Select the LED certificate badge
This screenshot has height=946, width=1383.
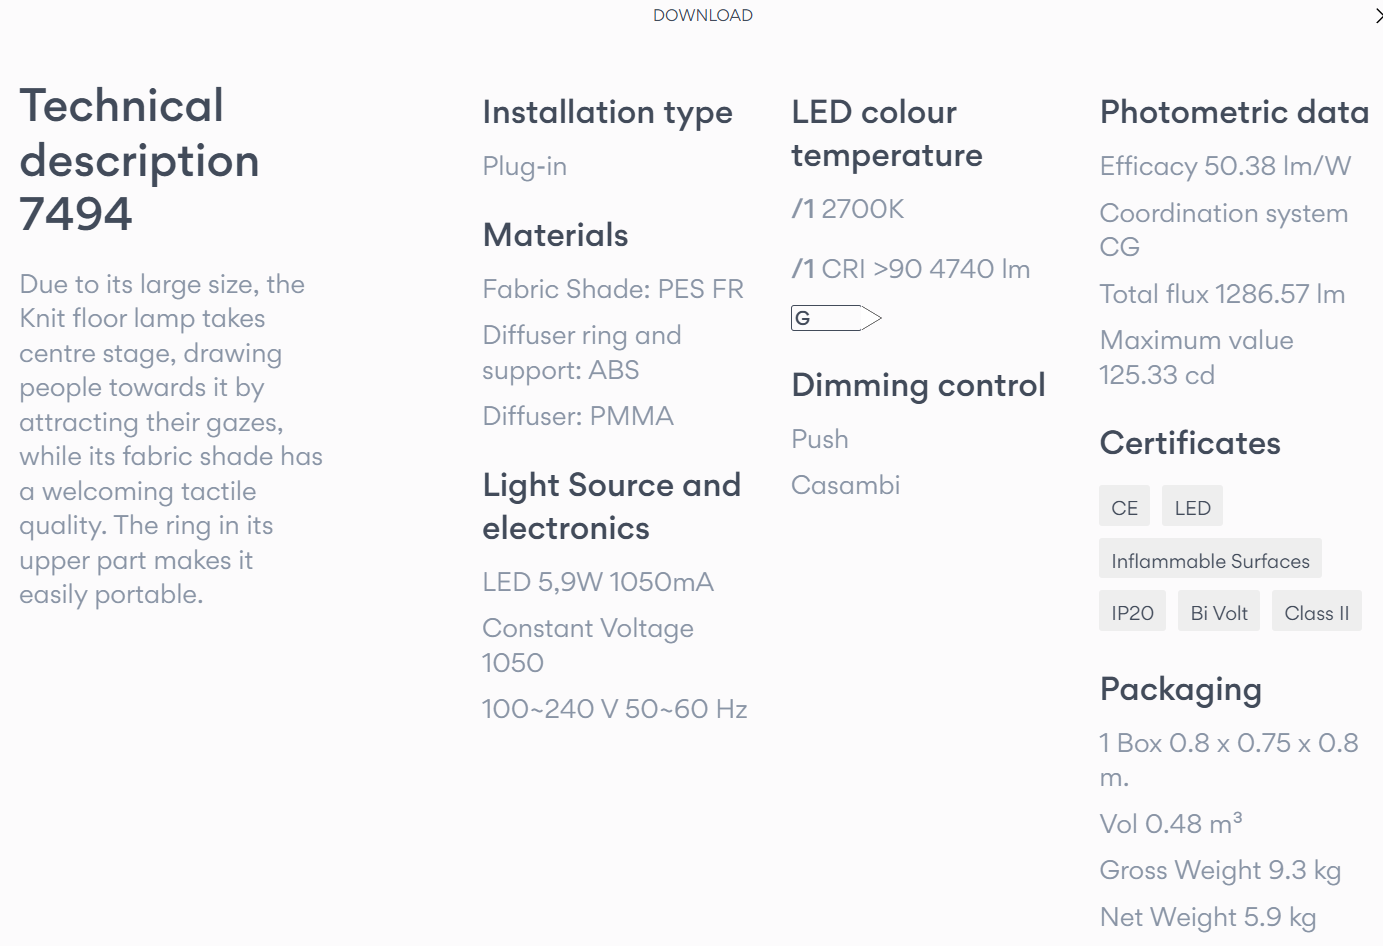(x=1192, y=507)
